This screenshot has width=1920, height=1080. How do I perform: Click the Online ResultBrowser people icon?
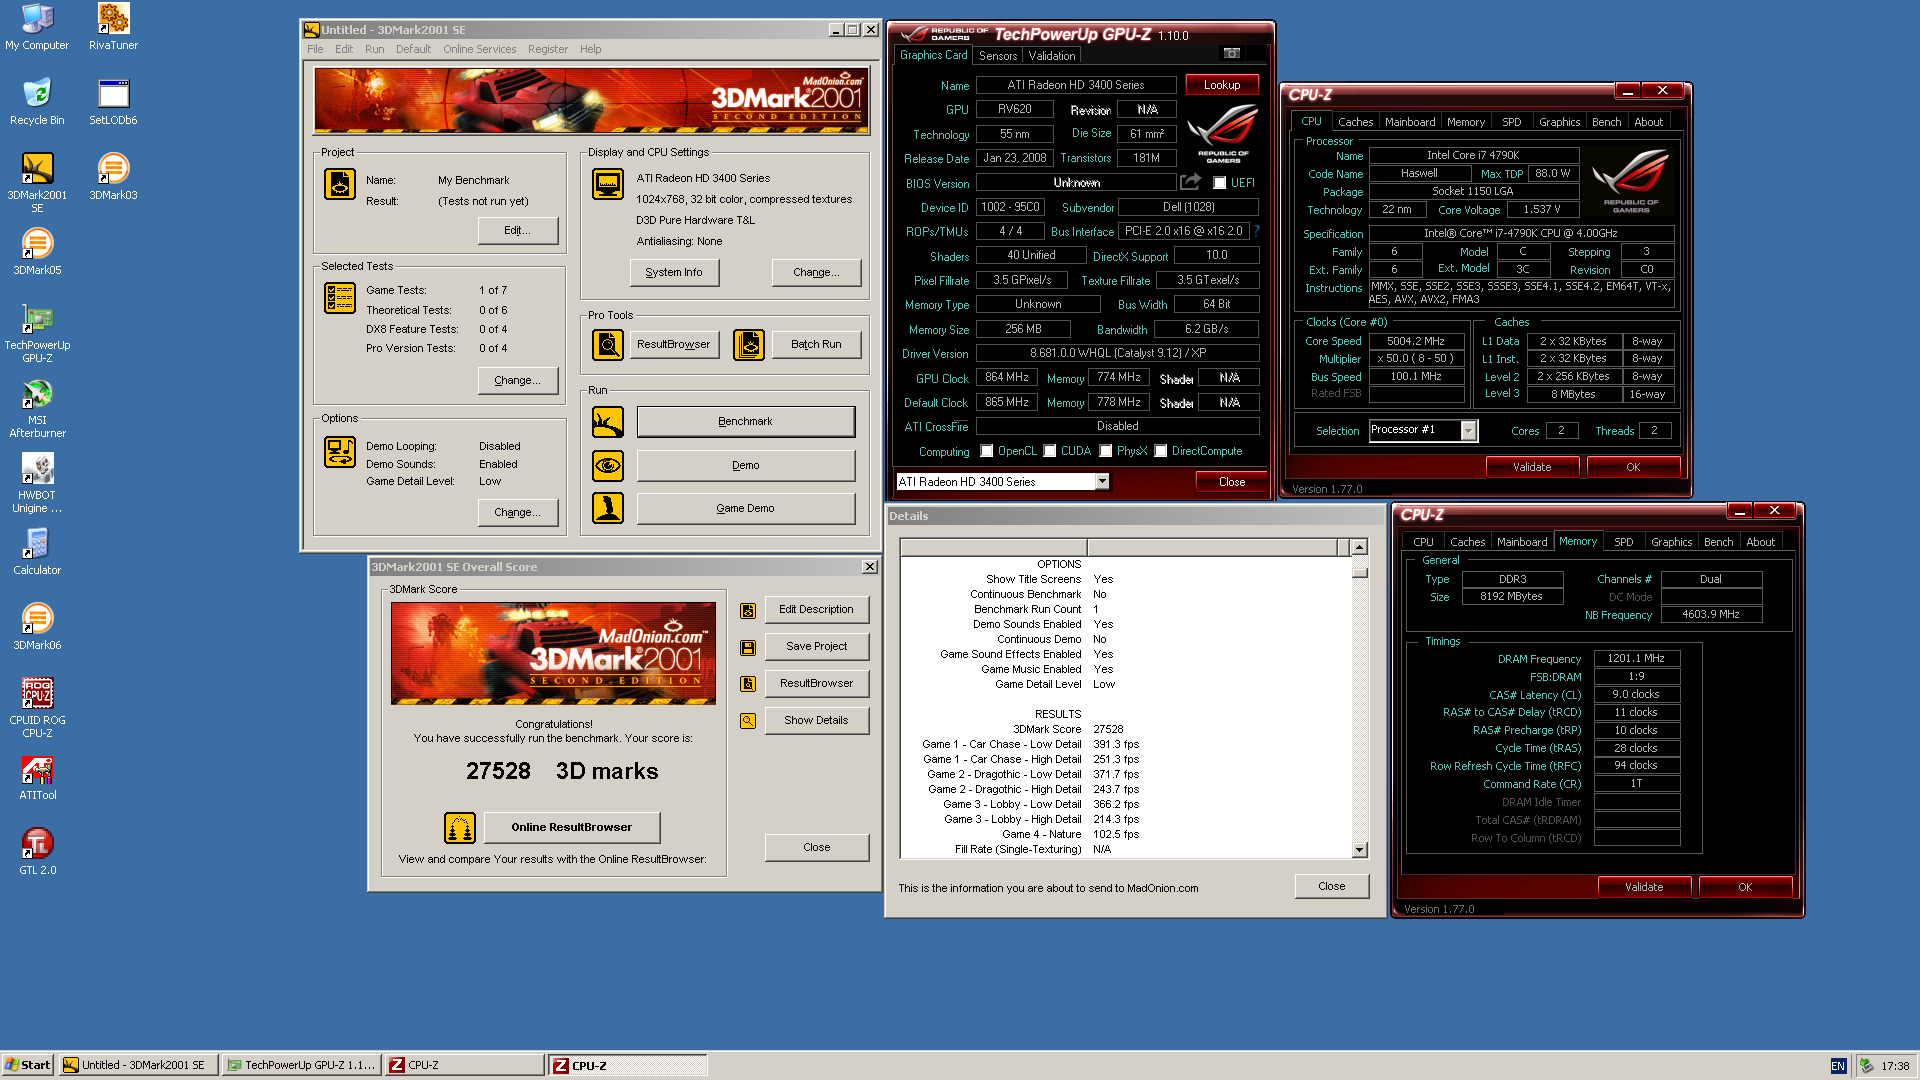coord(459,827)
